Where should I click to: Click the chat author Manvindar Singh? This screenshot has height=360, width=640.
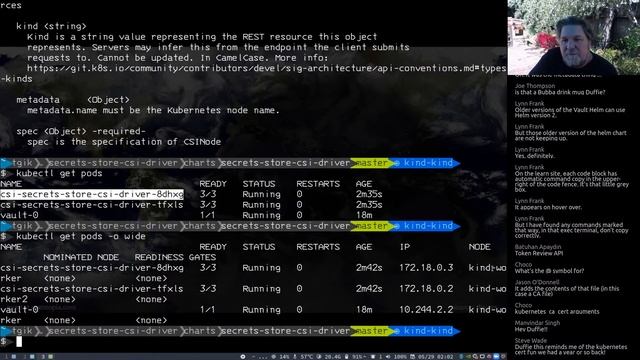537,323
